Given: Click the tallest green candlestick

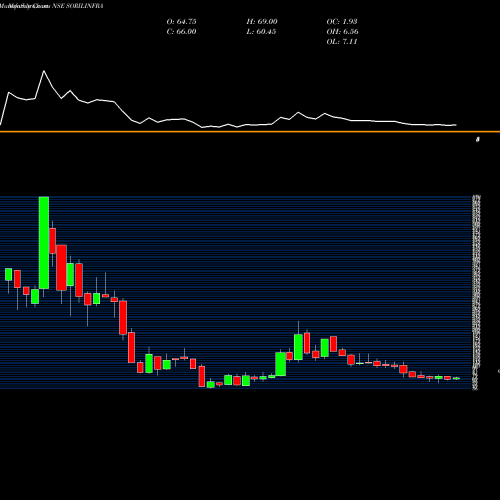Looking at the screenshot, I should (44, 243).
